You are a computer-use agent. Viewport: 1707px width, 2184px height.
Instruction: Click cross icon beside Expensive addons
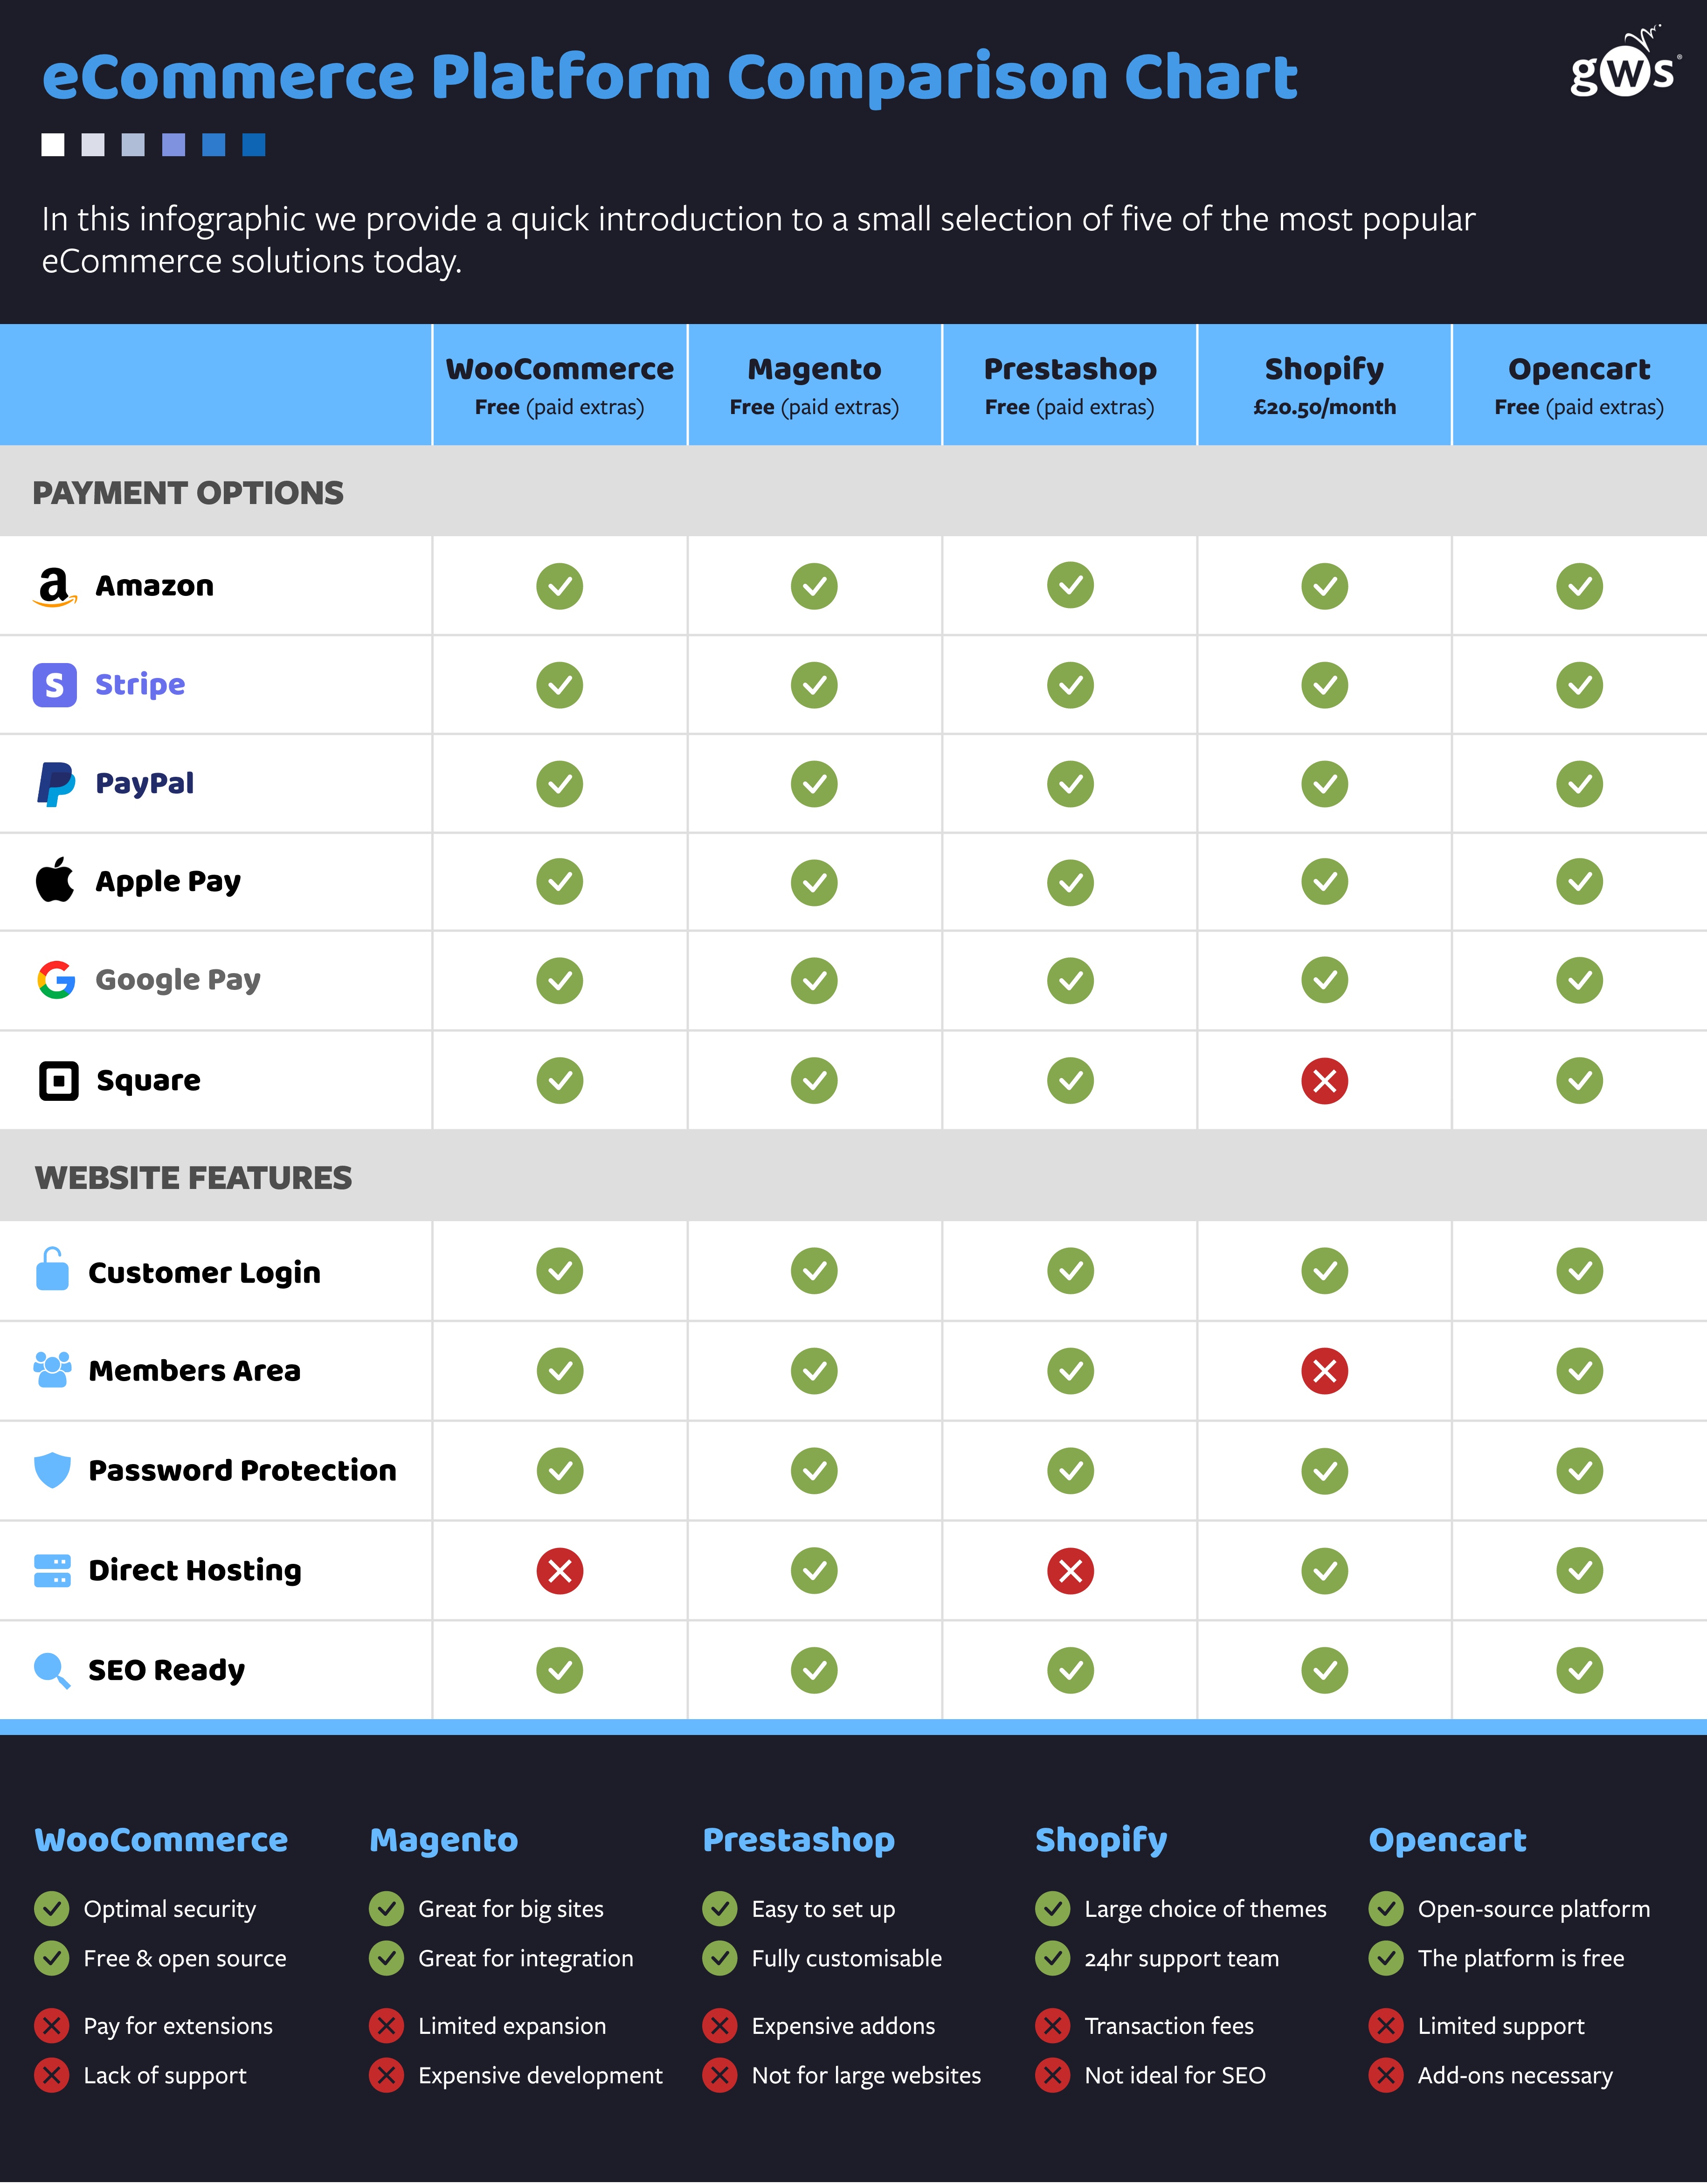(x=720, y=2026)
